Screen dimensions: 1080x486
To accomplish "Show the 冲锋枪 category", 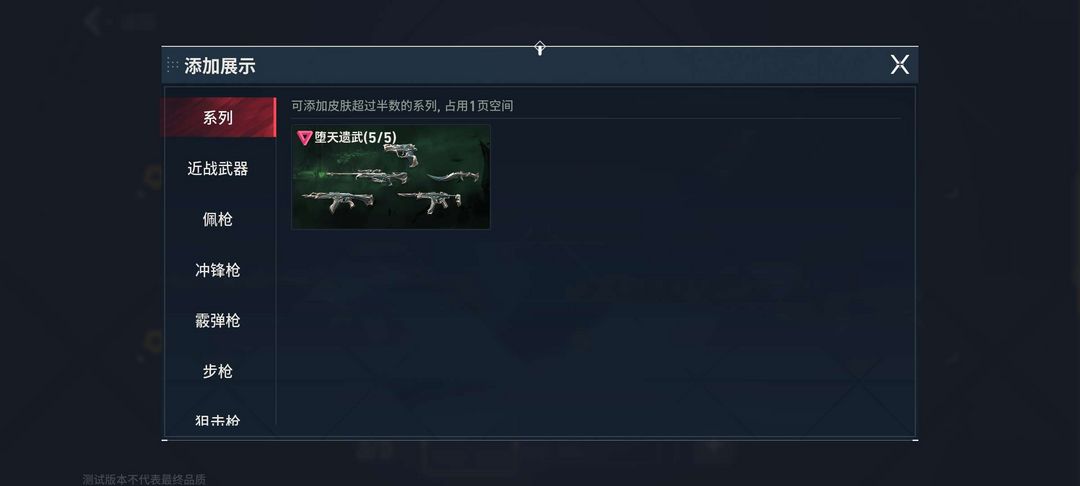I will [218, 271].
